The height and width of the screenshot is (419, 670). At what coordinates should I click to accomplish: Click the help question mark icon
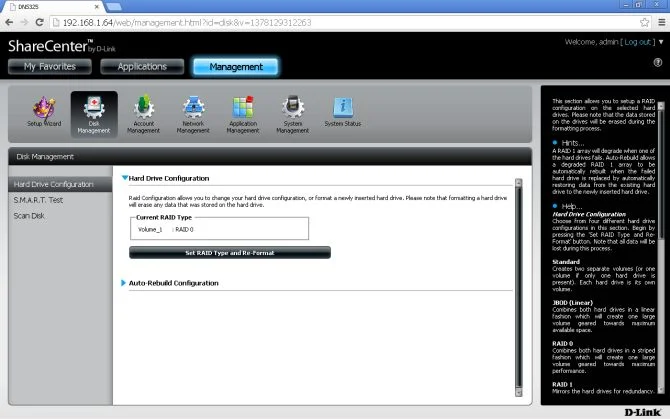pyautogui.click(x=658, y=63)
